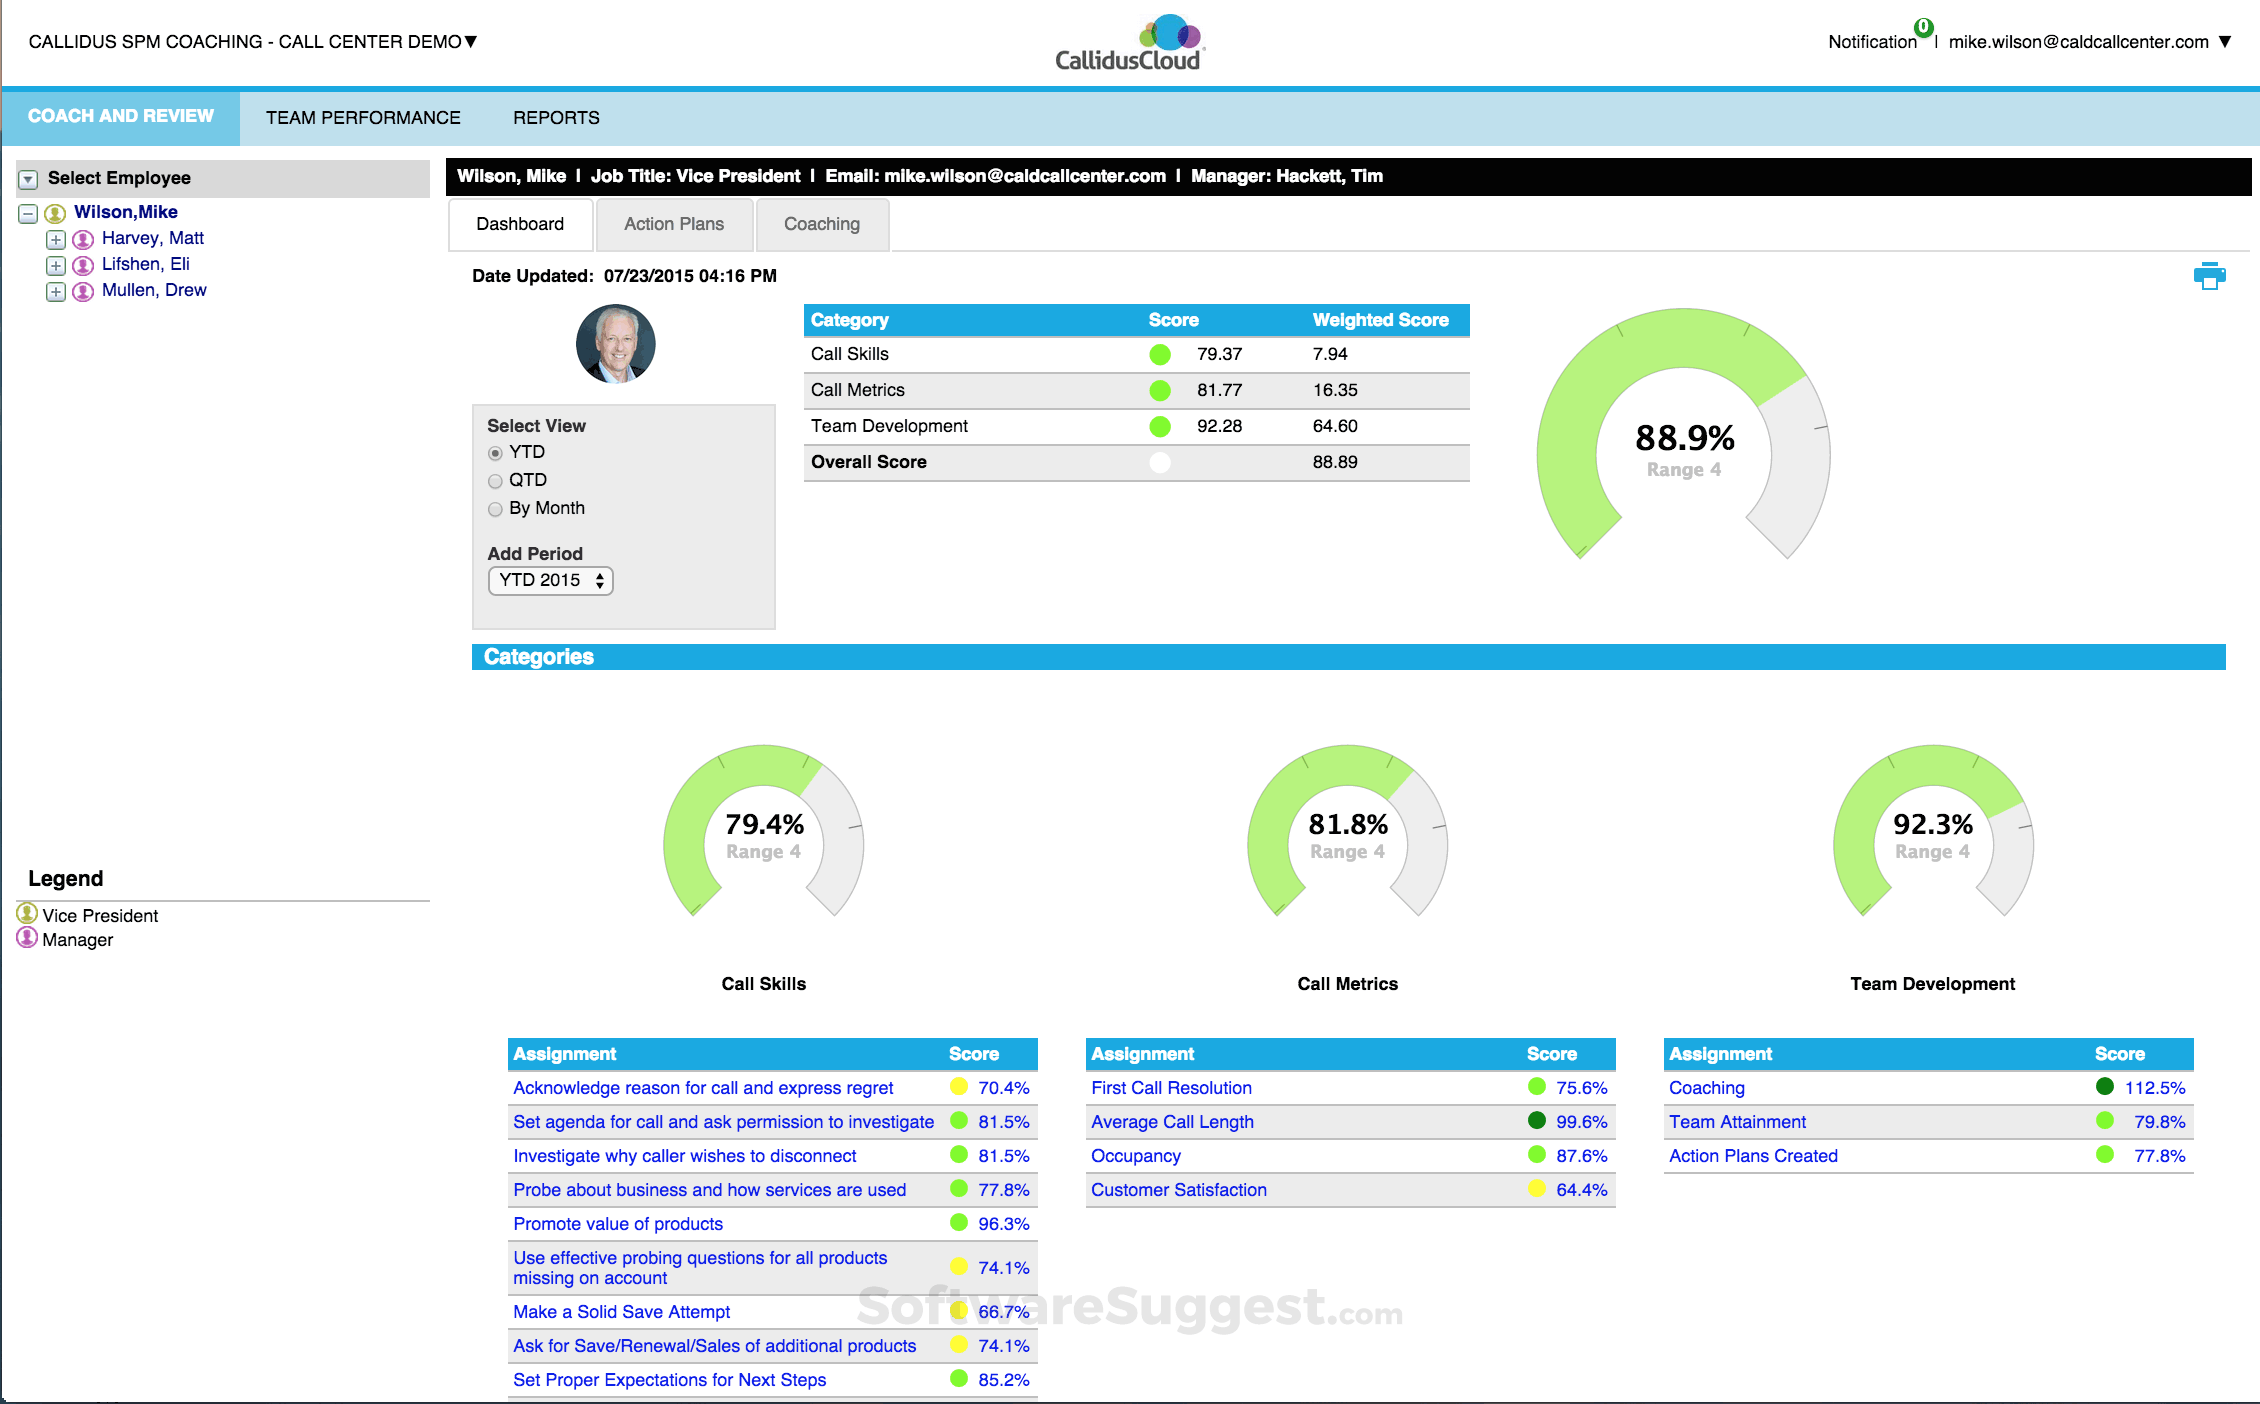Click the Manager legend icon
2260x1404 pixels.
26,938
